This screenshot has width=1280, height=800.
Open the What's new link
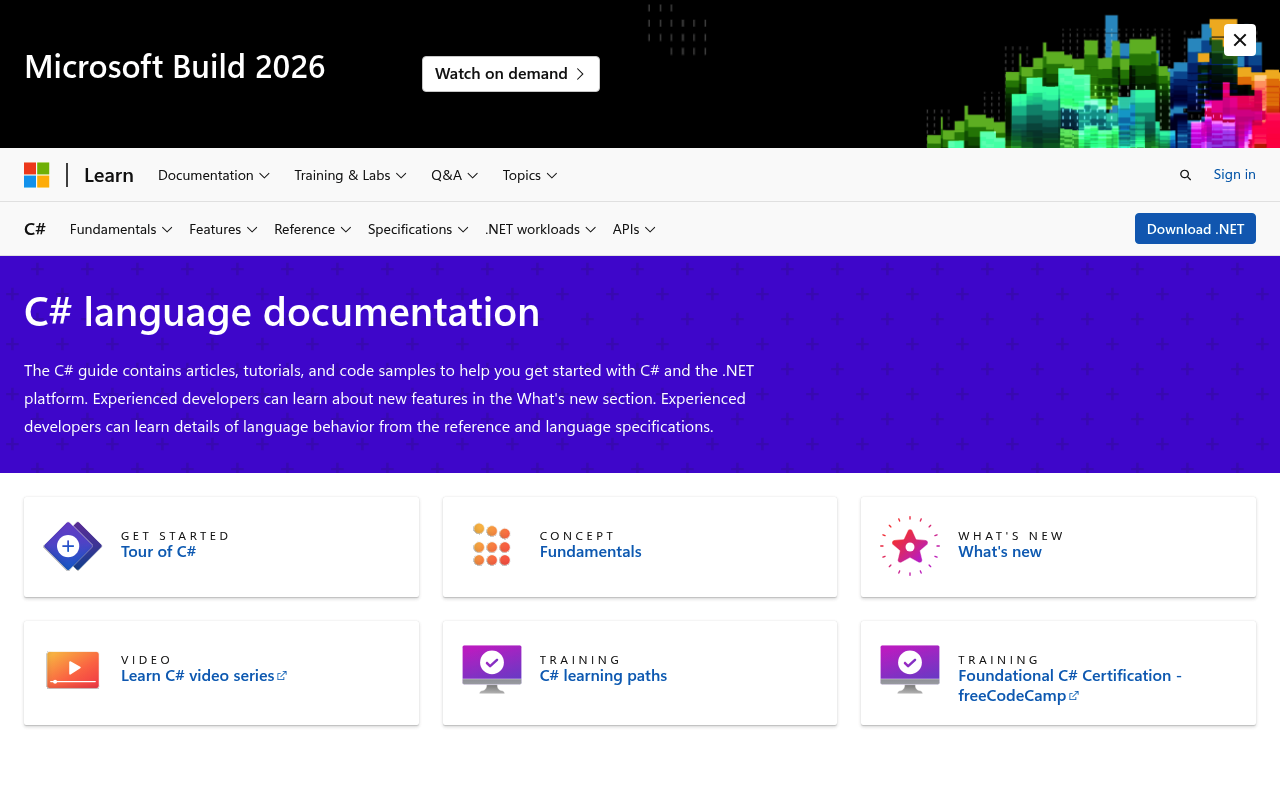1000,552
